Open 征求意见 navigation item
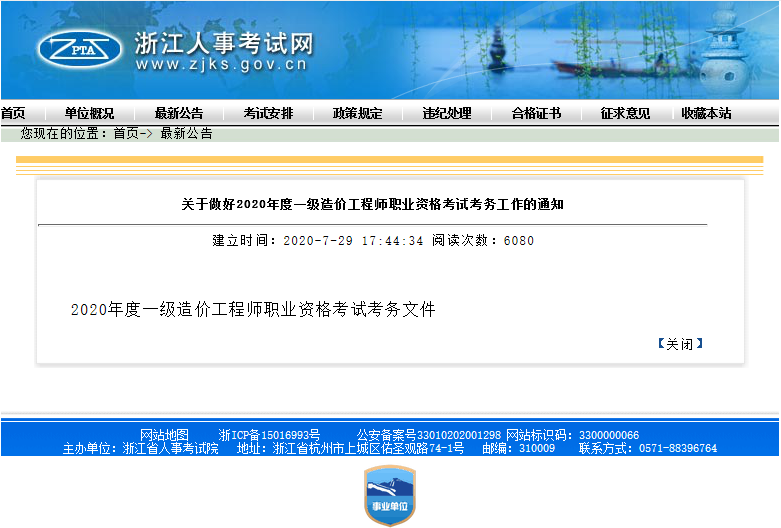The width and height of the screenshot is (781, 528). pos(626,114)
